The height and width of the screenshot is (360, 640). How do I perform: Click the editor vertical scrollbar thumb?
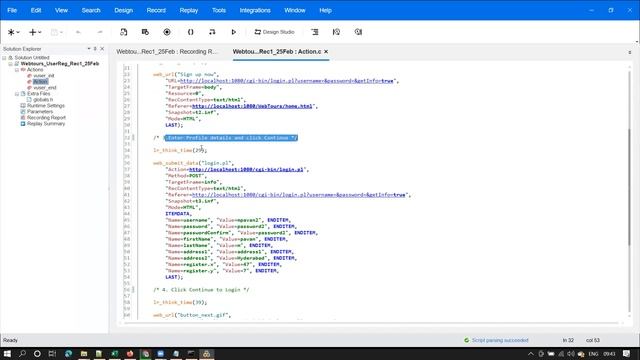[630, 187]
